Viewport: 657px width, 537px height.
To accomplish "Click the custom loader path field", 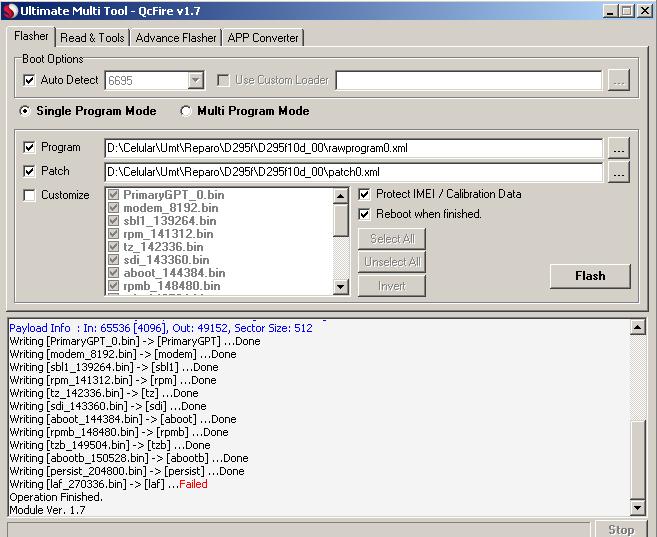I will click(469, 80).
